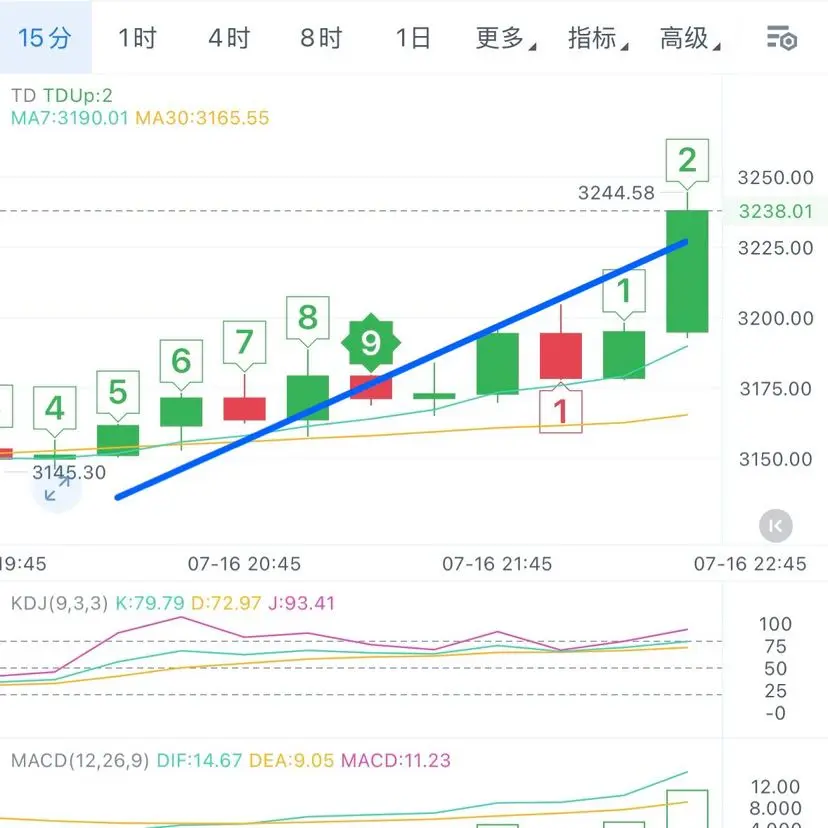Switch to the 1日 timeframe
This screenshot has height=828, width=828.
(x=413, y=39)
